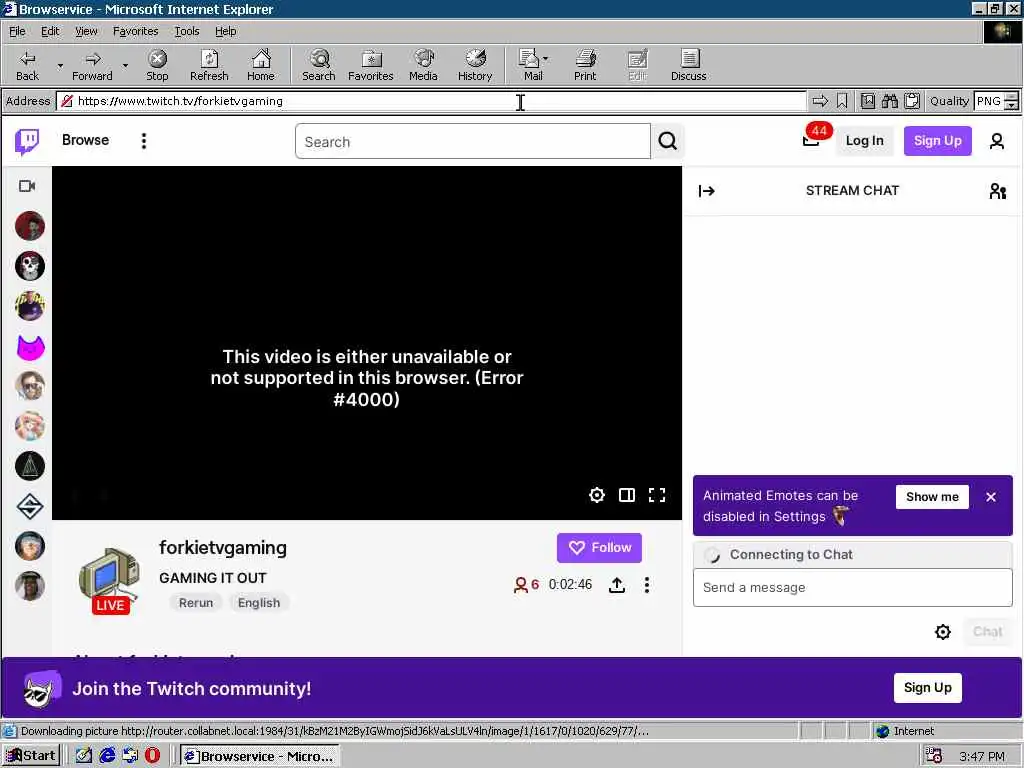Click the Back toolbar button
Viewport: 1024px width, 768px height.
coord(27,65)
